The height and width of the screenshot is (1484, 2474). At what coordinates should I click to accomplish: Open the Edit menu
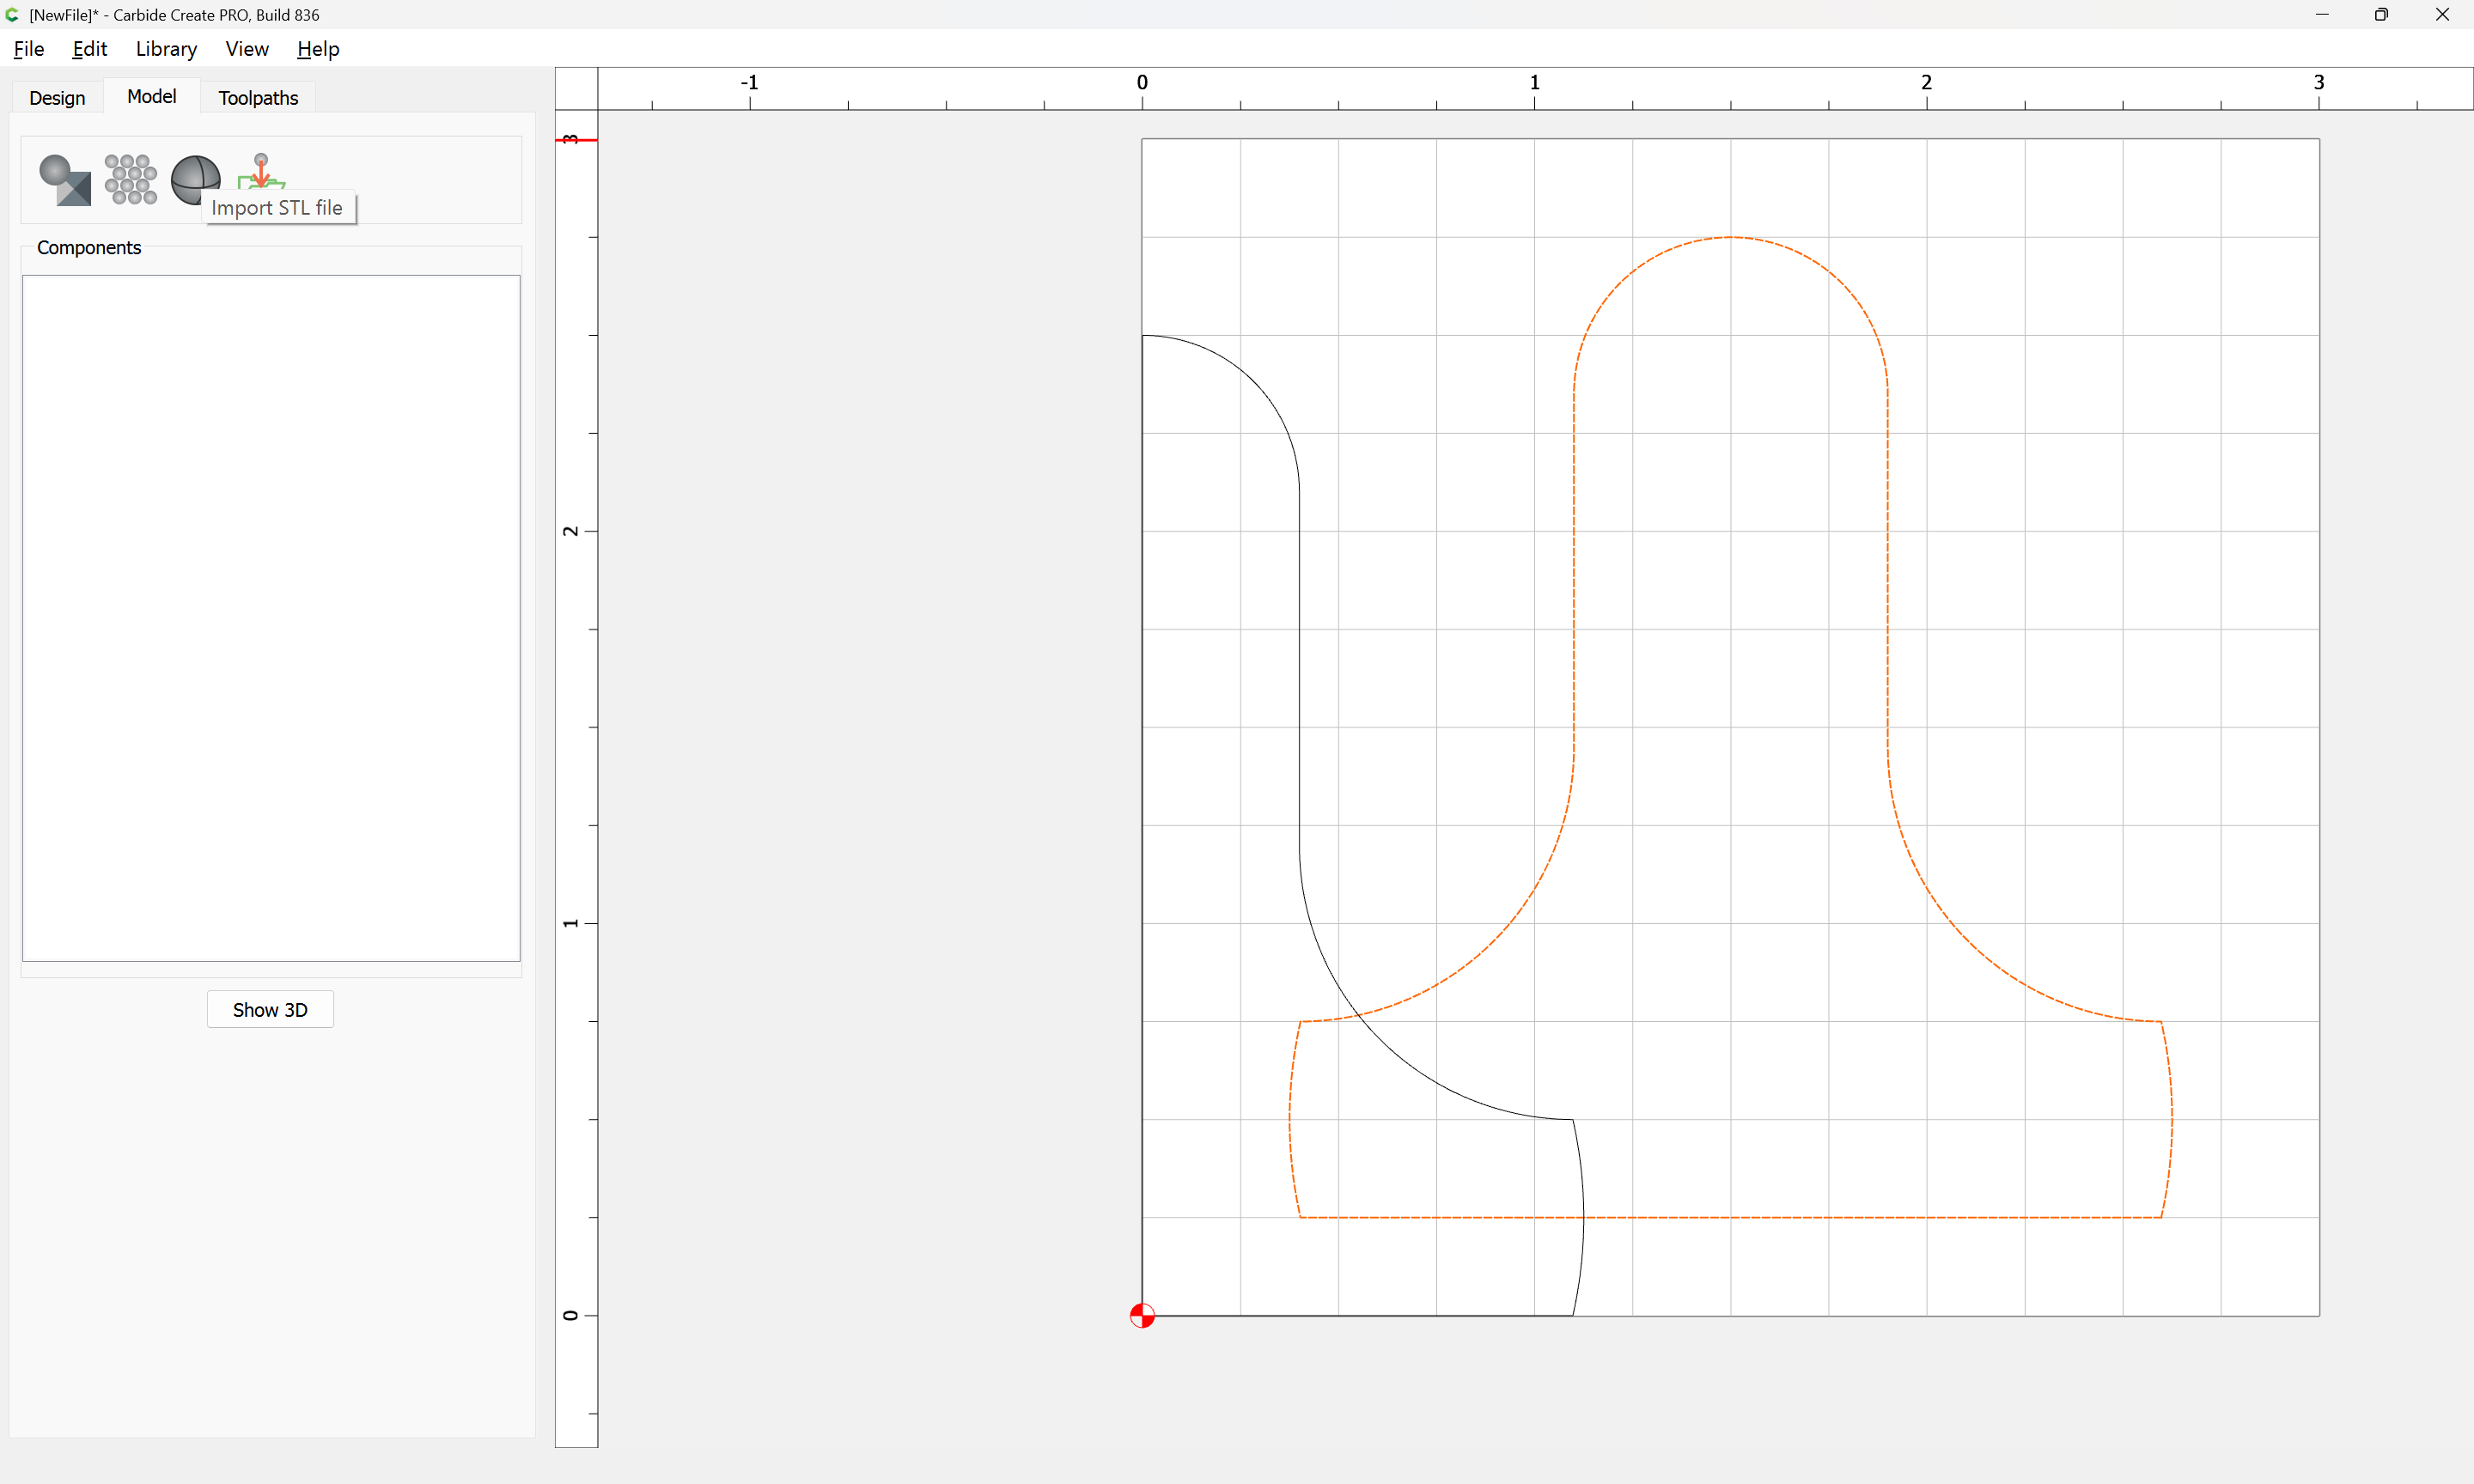[x=89, y=49]
